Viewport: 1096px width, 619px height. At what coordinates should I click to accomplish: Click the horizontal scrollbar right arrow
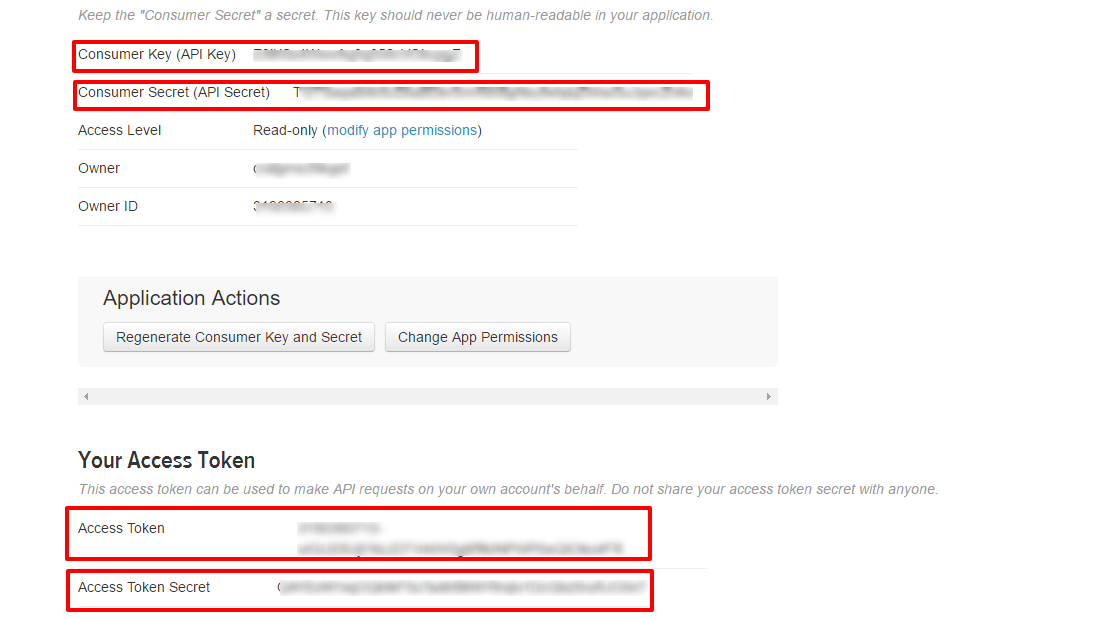(769, 397)
